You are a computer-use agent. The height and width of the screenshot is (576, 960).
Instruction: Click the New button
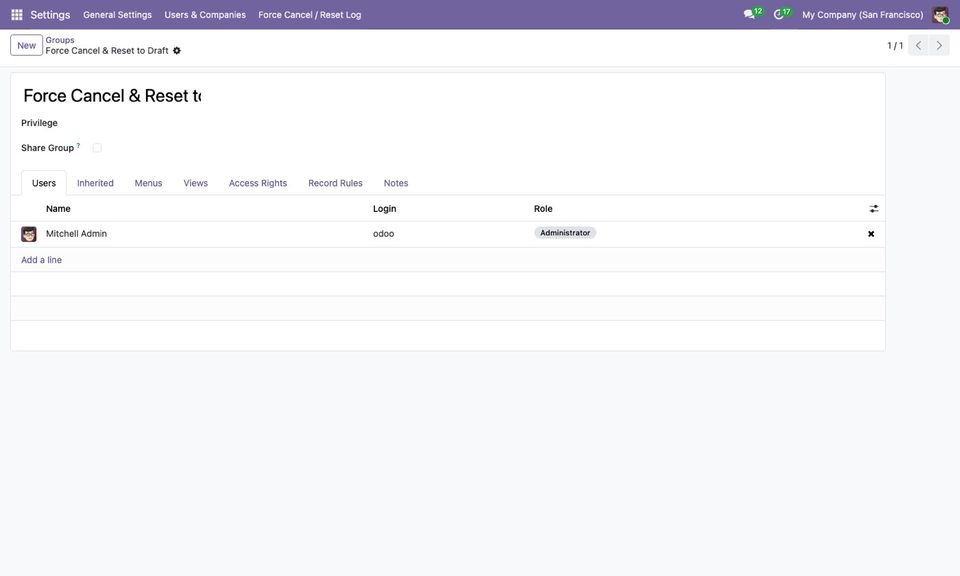pyautogui.click(x=26, y=45)
